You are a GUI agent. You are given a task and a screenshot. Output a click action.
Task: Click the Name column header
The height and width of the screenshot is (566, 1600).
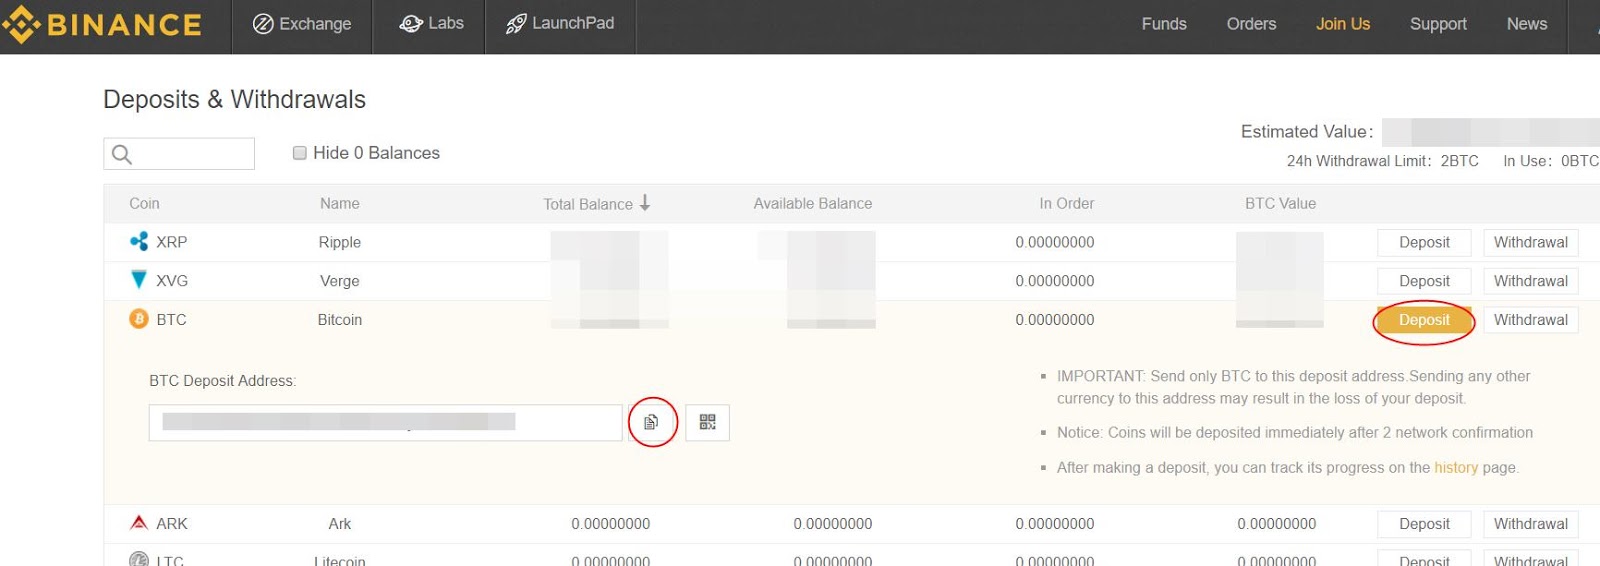[339, 203]
